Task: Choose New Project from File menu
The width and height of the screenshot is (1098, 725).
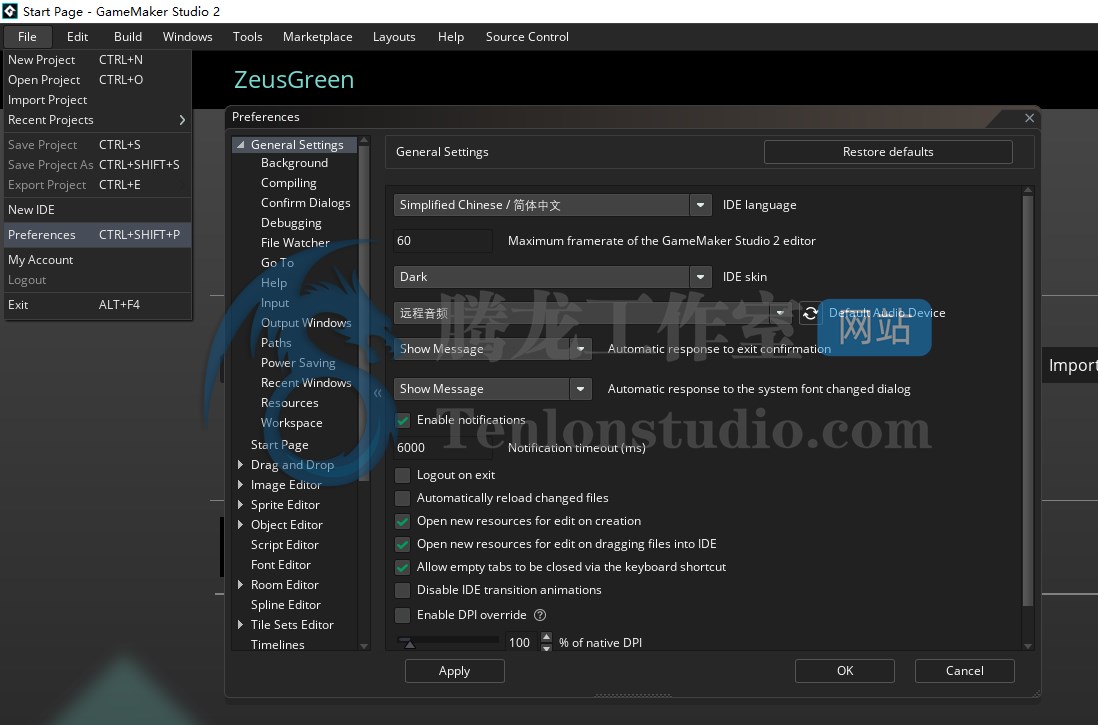Action: [97, 60]
